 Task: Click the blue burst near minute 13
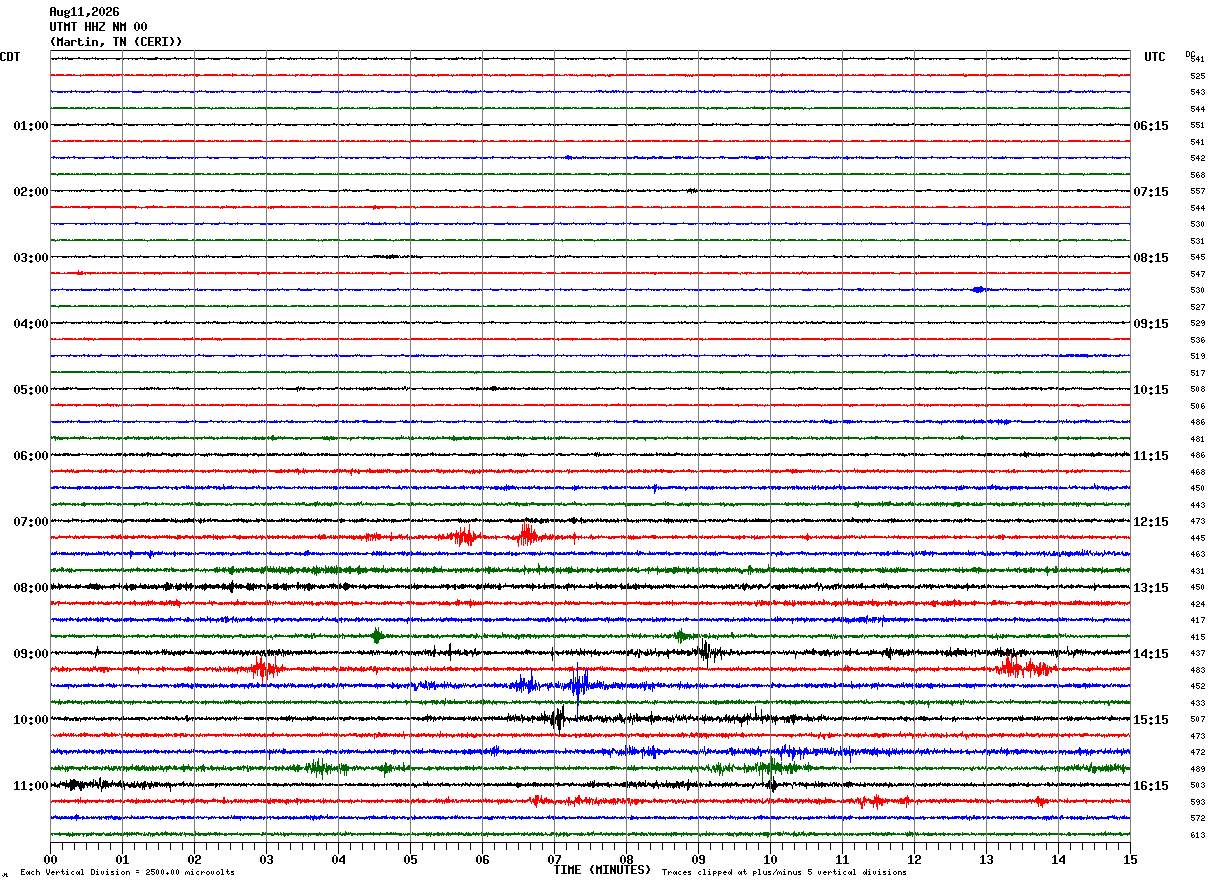(x=978, y=290)
